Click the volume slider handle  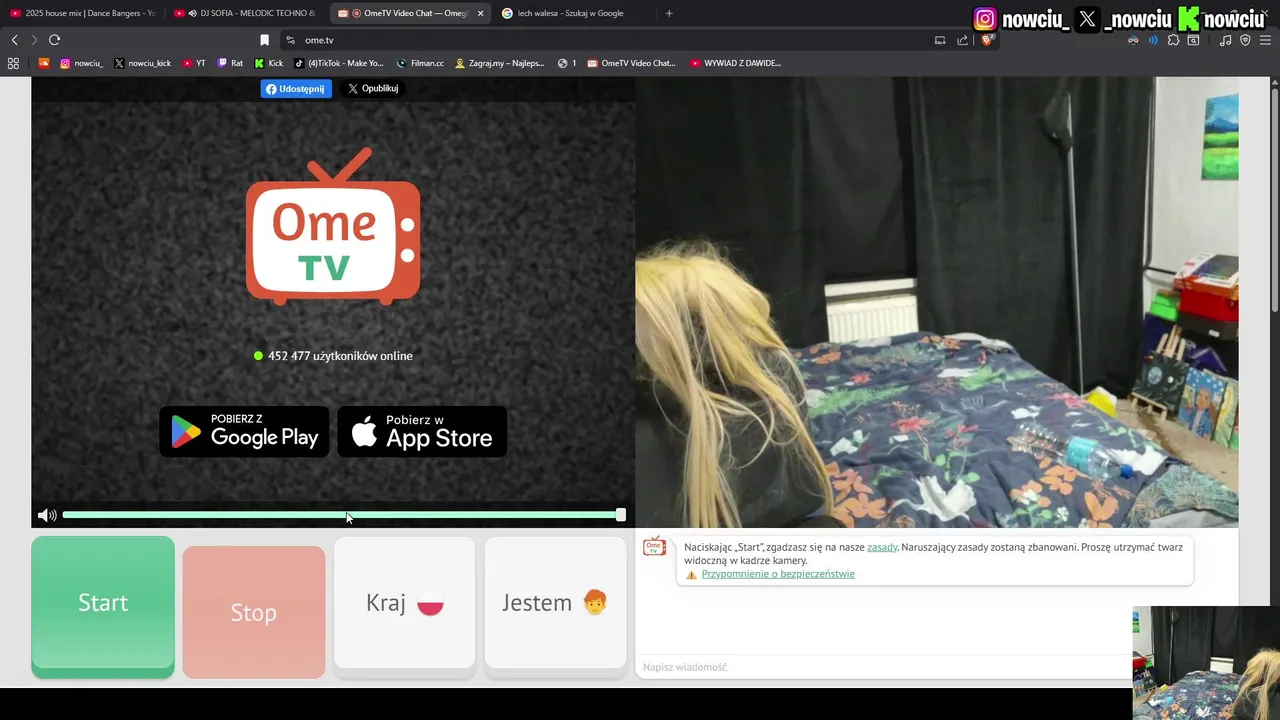tap(621, 515)
